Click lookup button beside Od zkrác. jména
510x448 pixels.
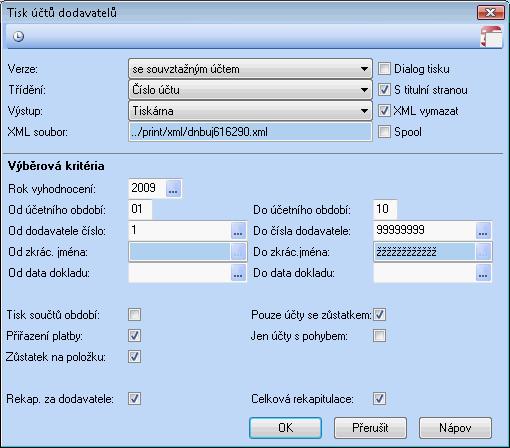tap(238, 252)
